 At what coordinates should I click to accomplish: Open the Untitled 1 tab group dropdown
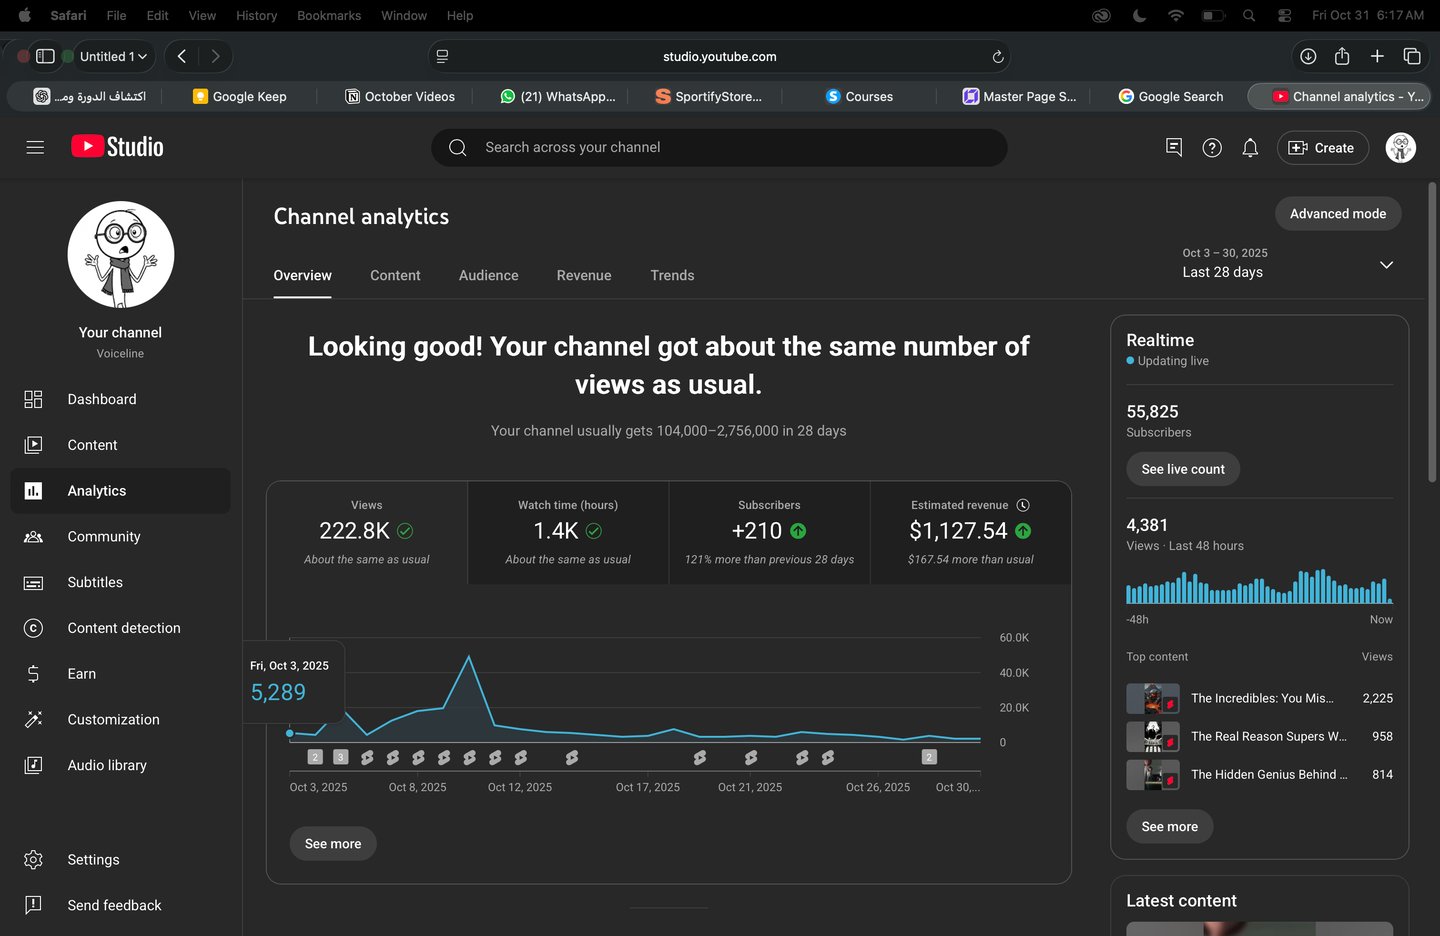point(113,57)
